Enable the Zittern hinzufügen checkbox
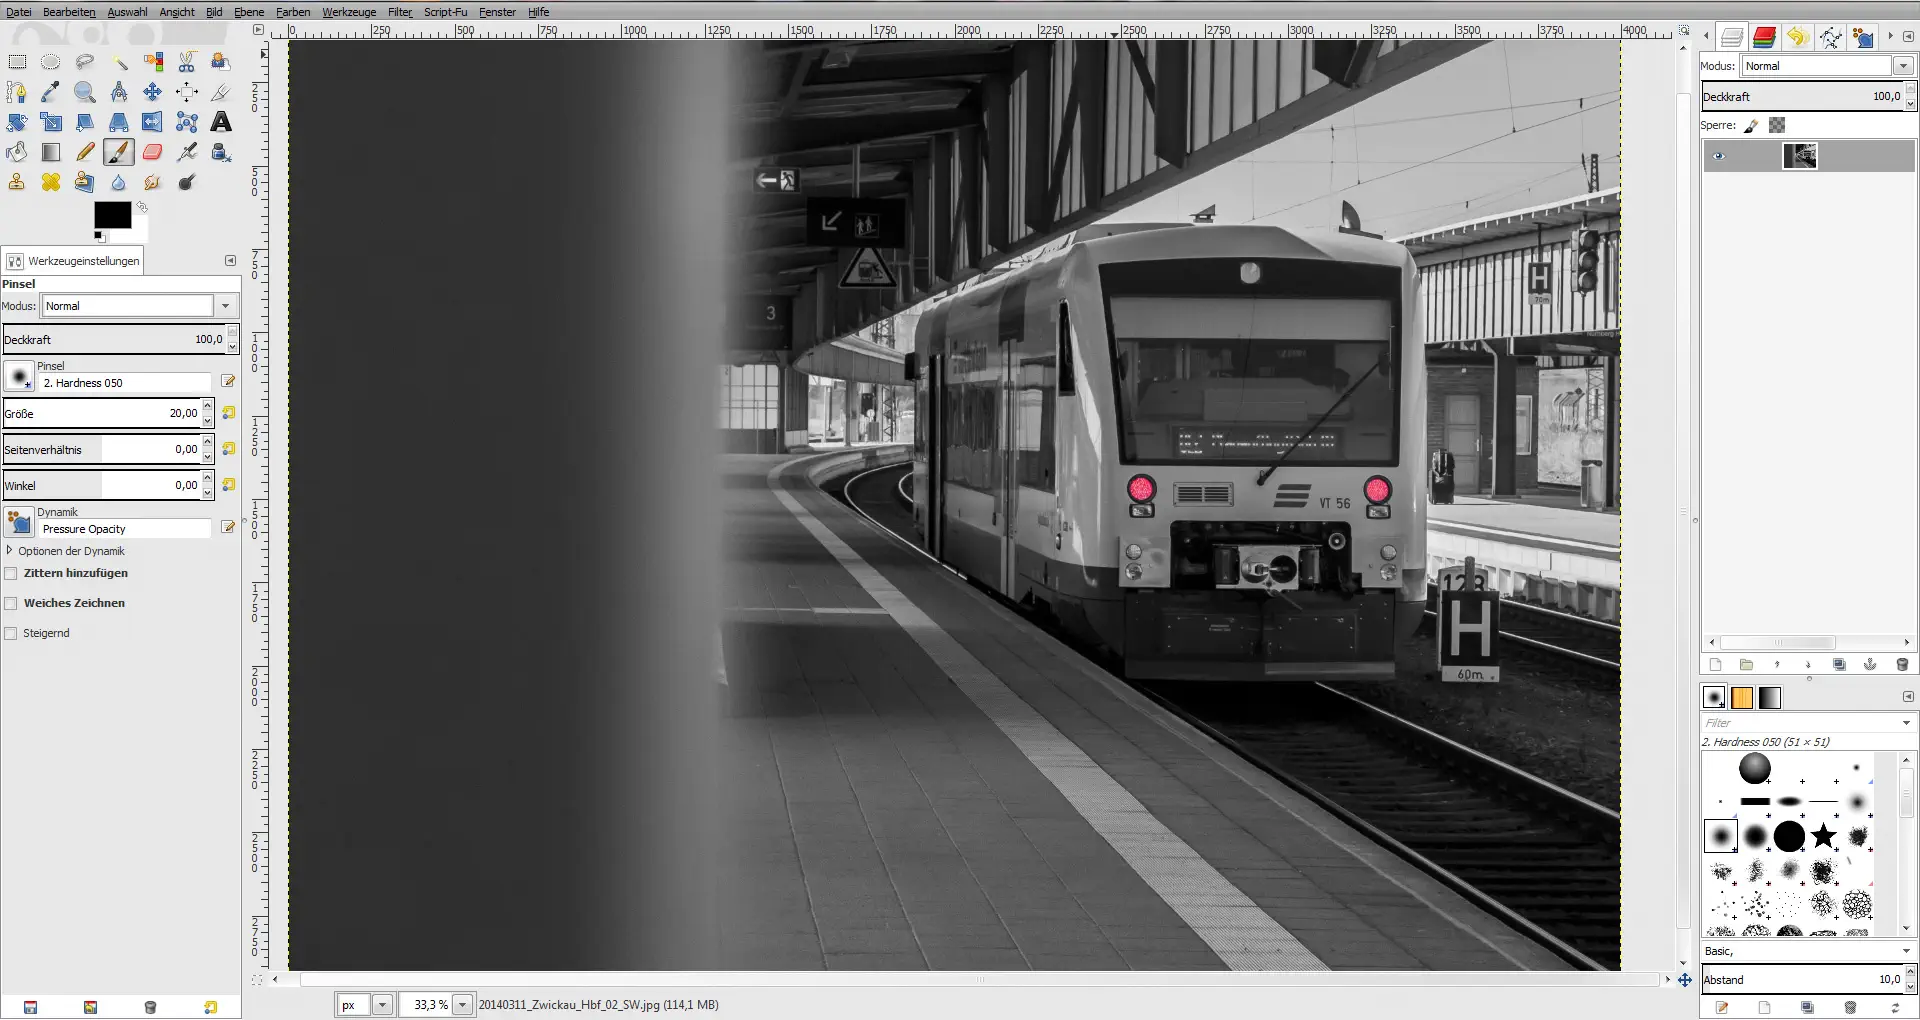Screen dimensions: 1920x1020 pyautogui.click(x=11, y=573)
